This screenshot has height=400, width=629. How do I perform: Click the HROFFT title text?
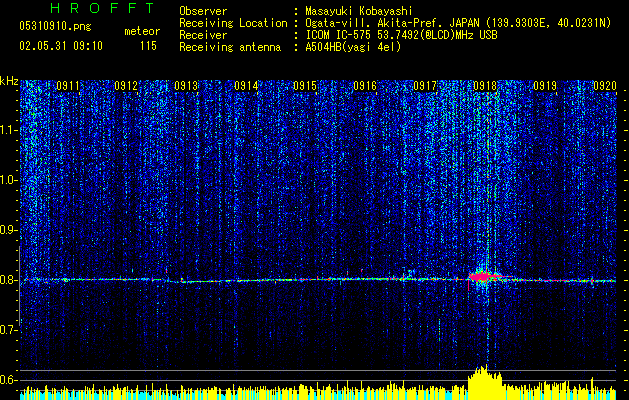(103, 8)
